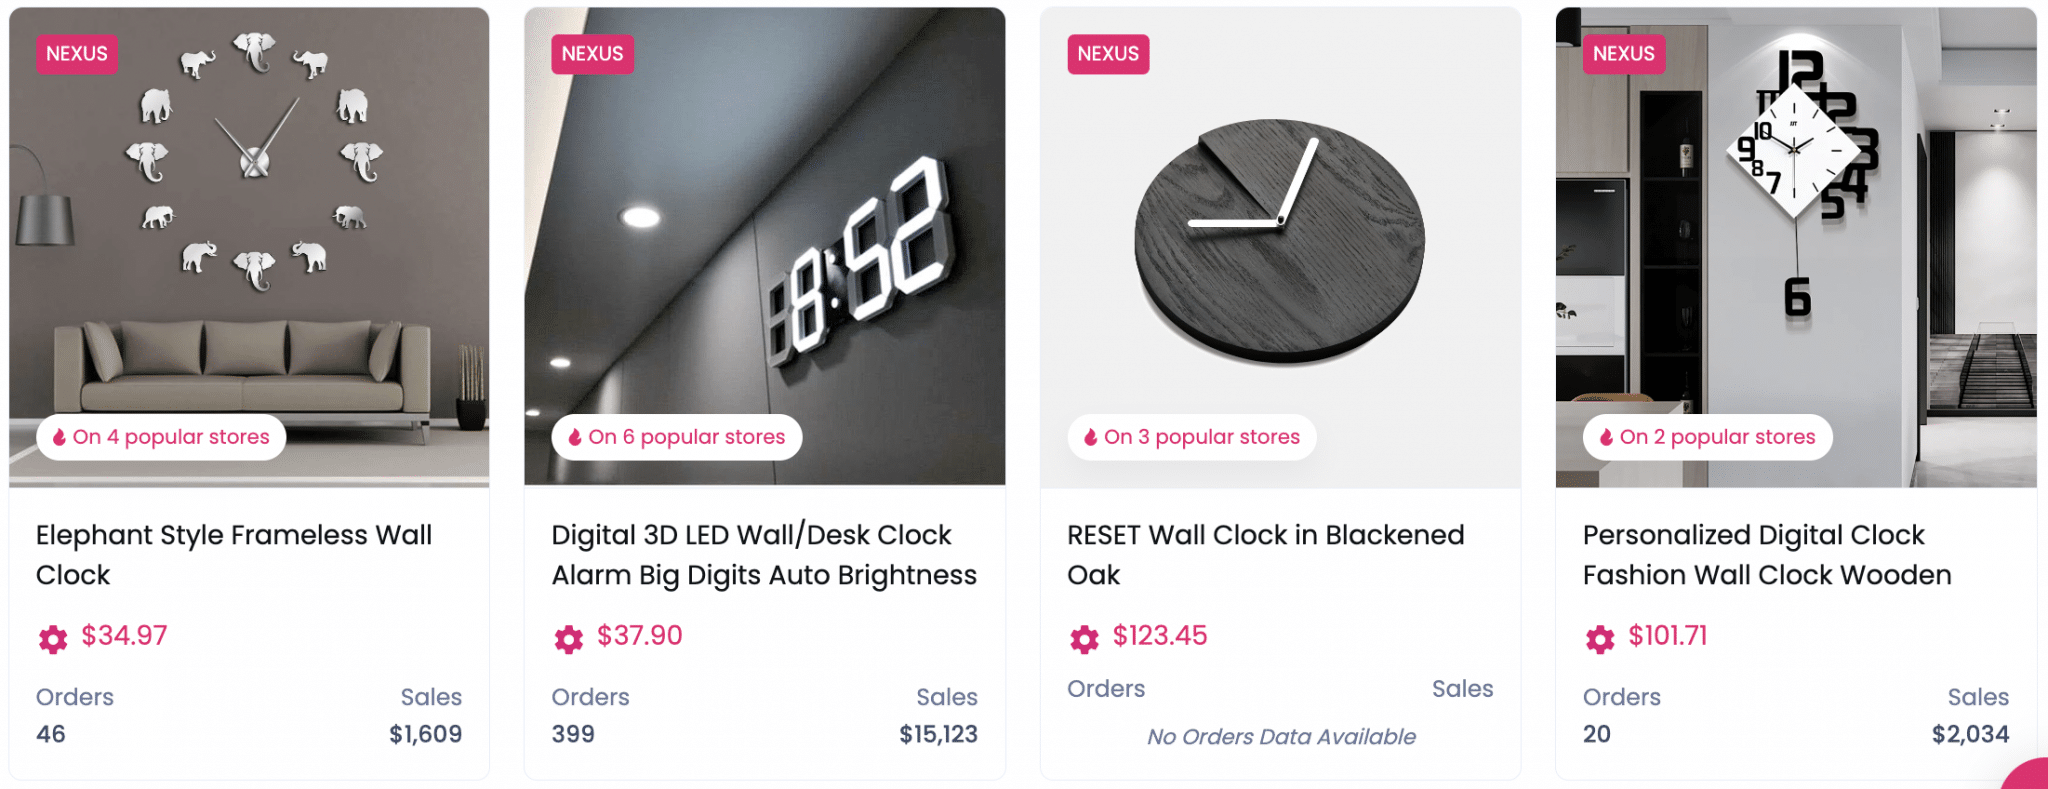Screen dimensions: 2048x789
Task: Click the pink corner button at bottom right
Action: coord(2030,776)
